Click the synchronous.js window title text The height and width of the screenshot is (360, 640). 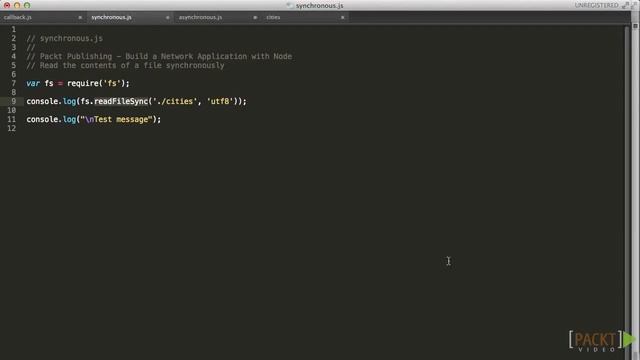tap(320, 6)
